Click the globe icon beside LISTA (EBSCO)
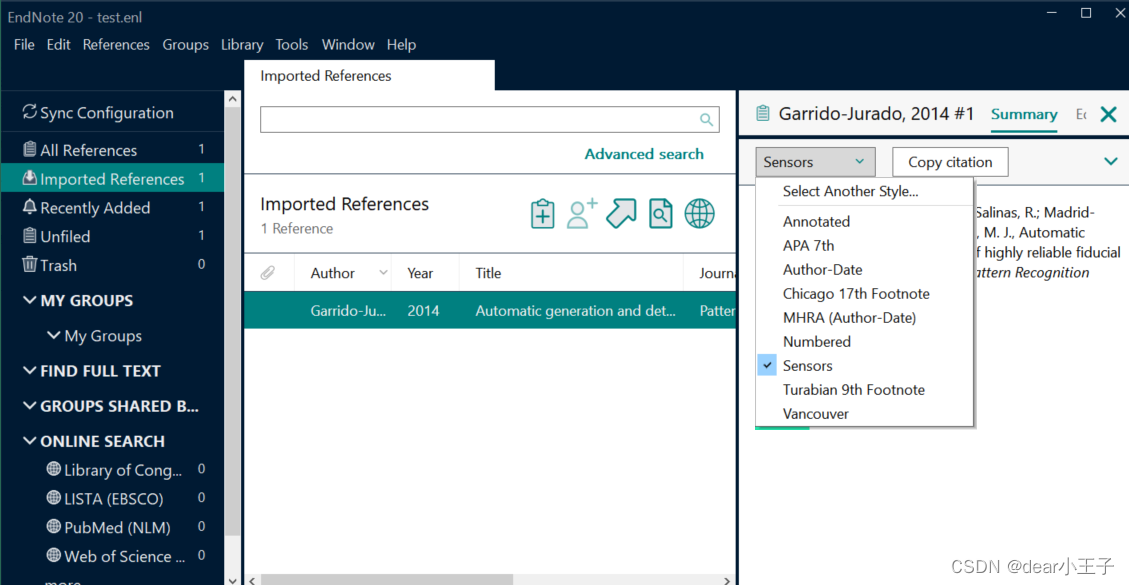Viewport: 1129px width, 585px height. (53, 498)
